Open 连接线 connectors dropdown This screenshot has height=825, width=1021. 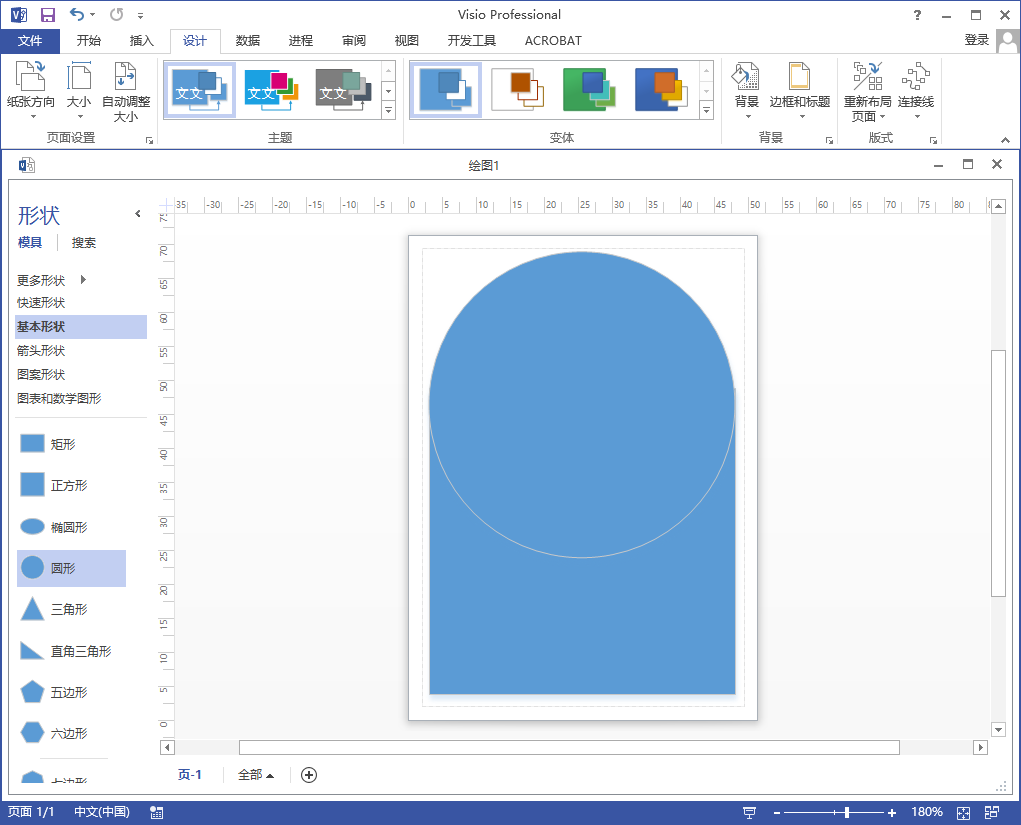pyautogui.click(x=916, y=91)
